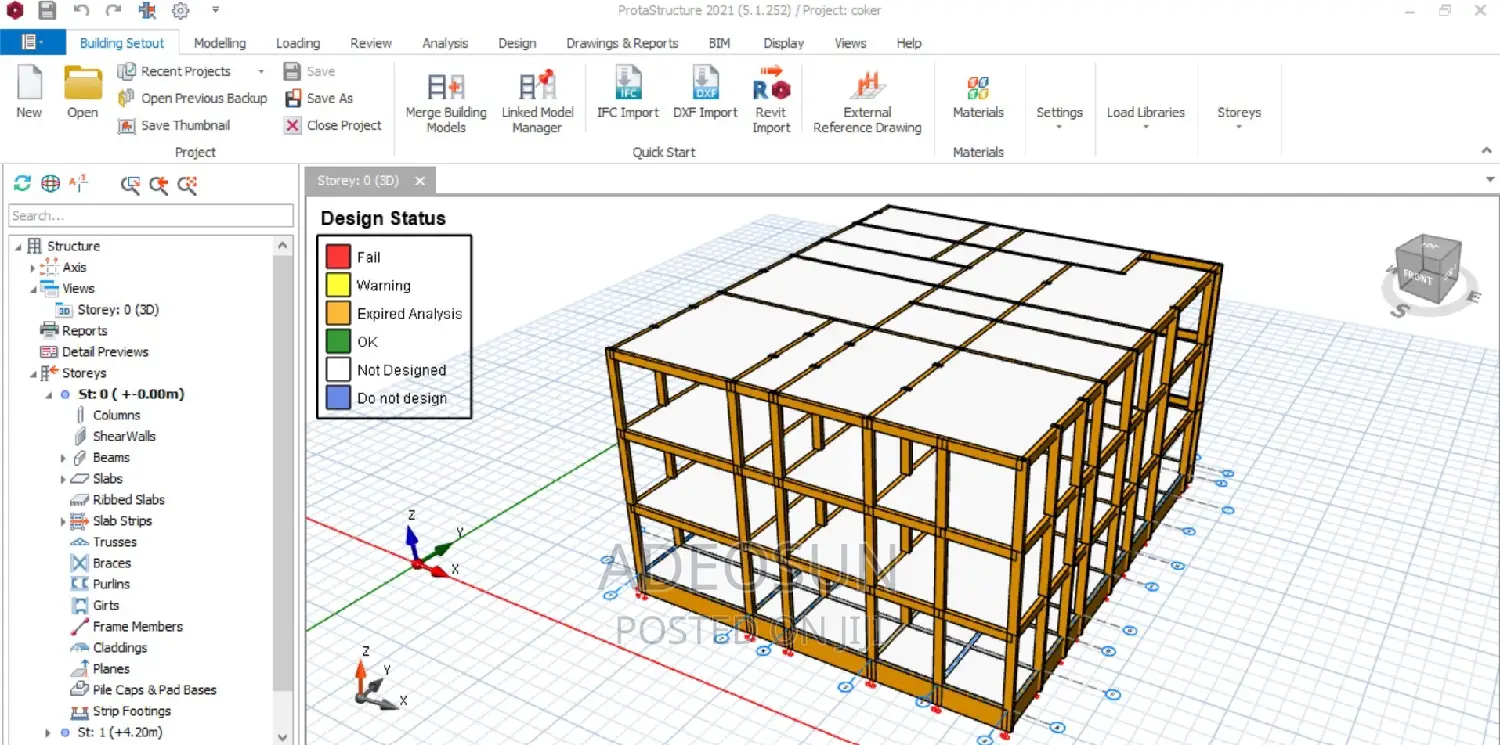Screen dimensions: 1500x745
Task: Click the green OK legend swatch
Action: pos(338,341)
